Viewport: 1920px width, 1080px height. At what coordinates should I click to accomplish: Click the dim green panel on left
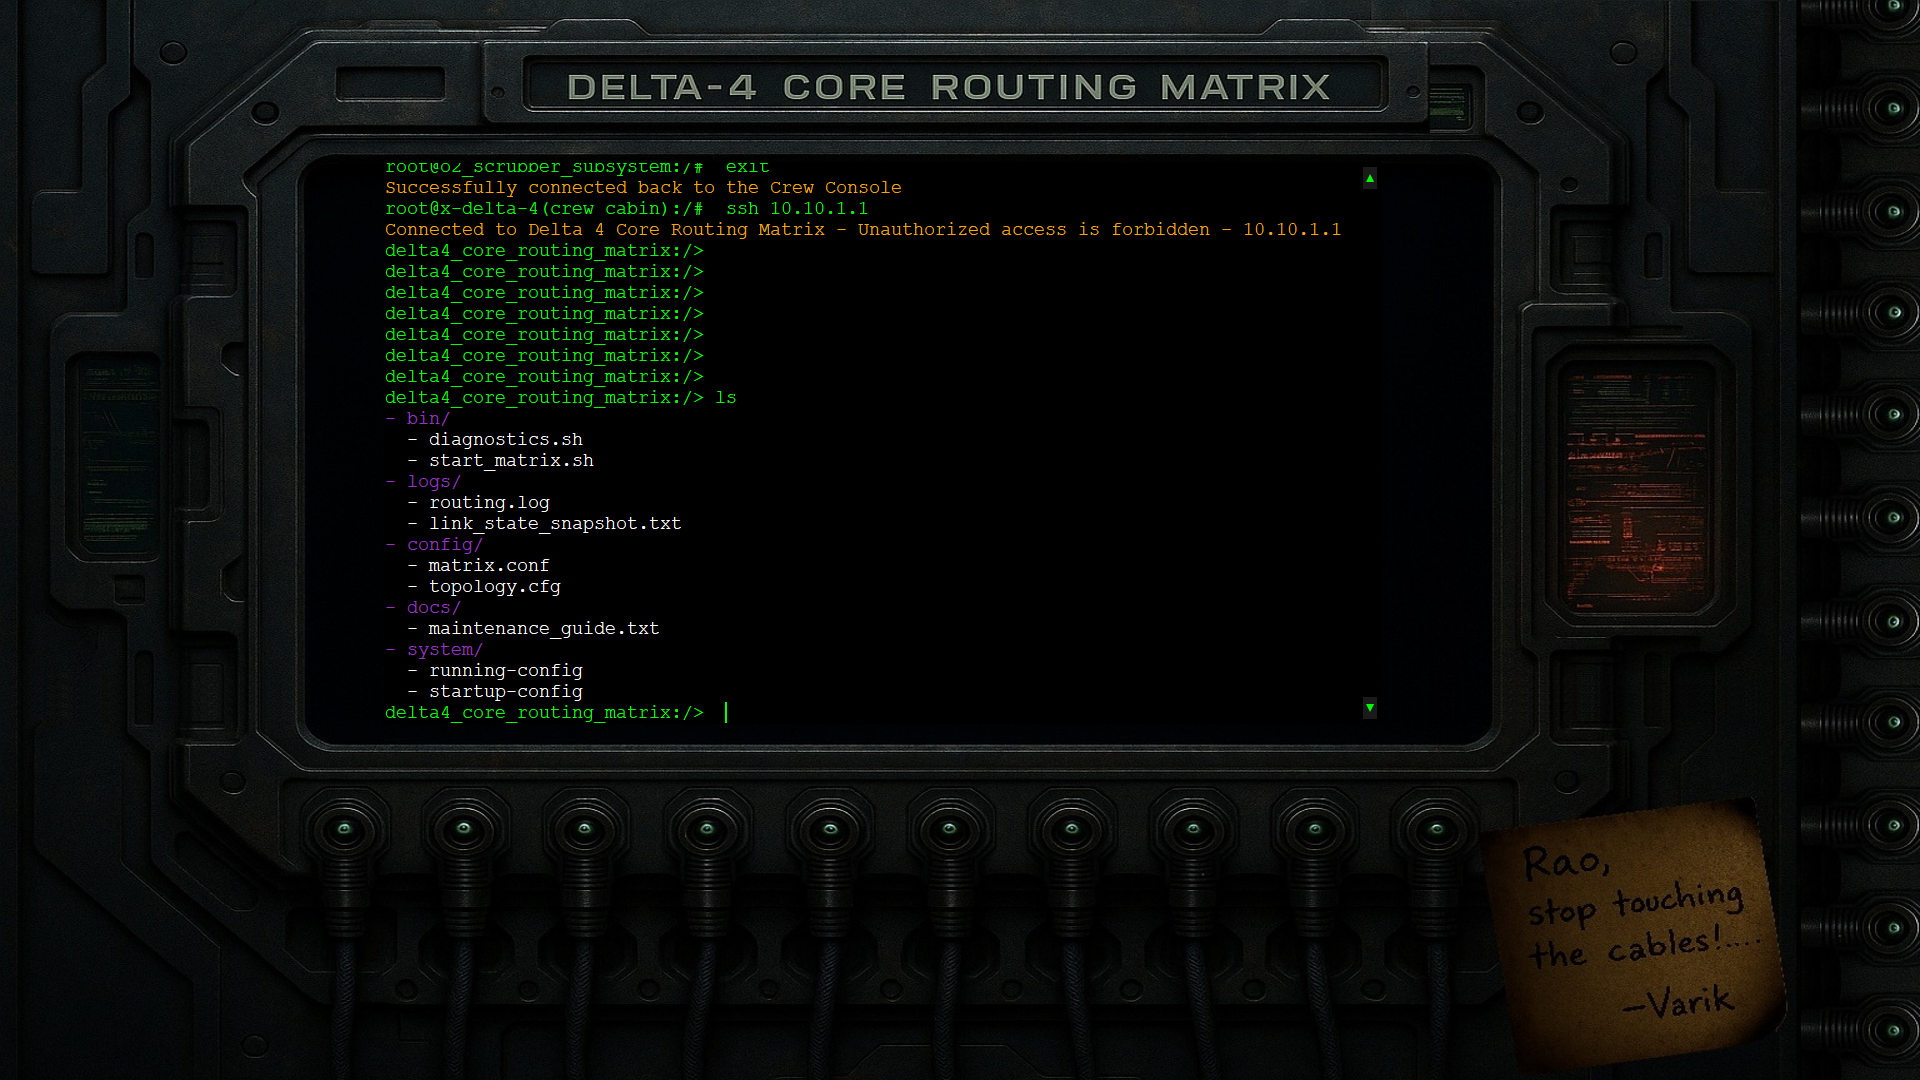pos(119,453)
